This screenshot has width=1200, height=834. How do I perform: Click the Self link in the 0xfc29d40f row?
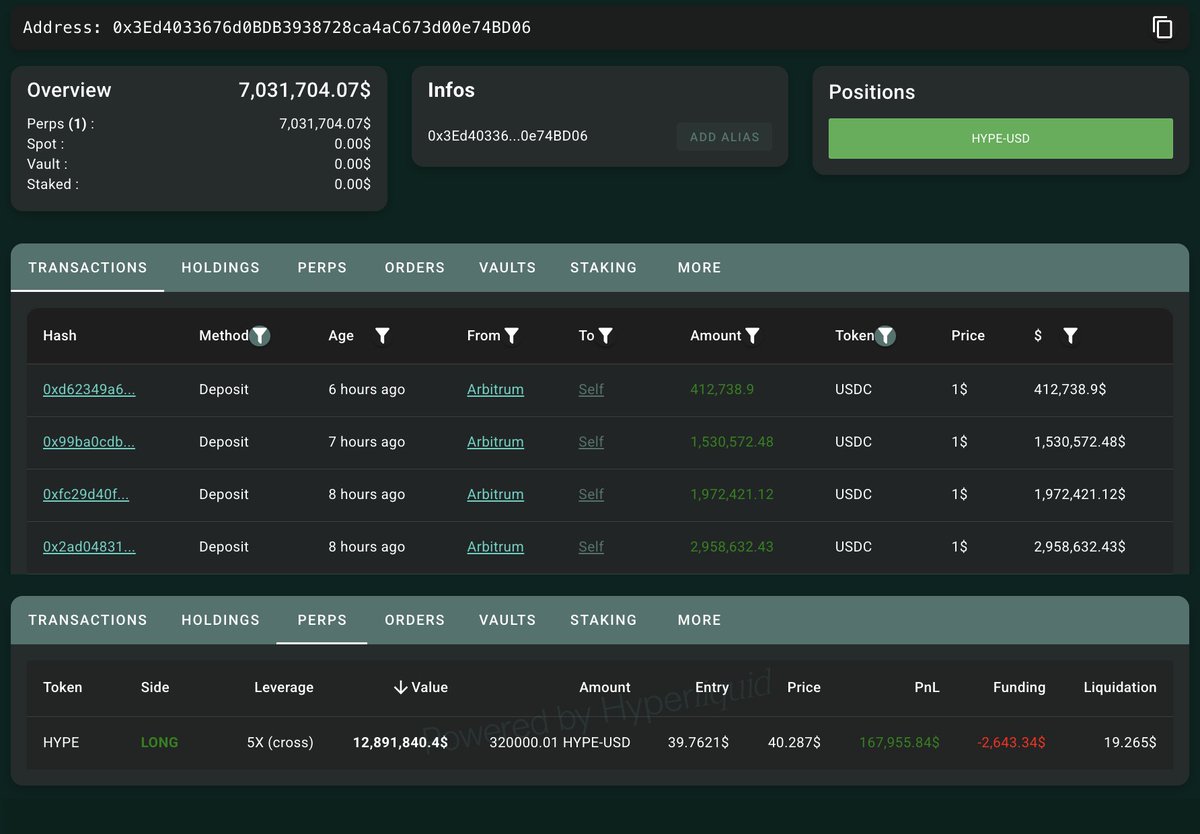pos(591,495)
